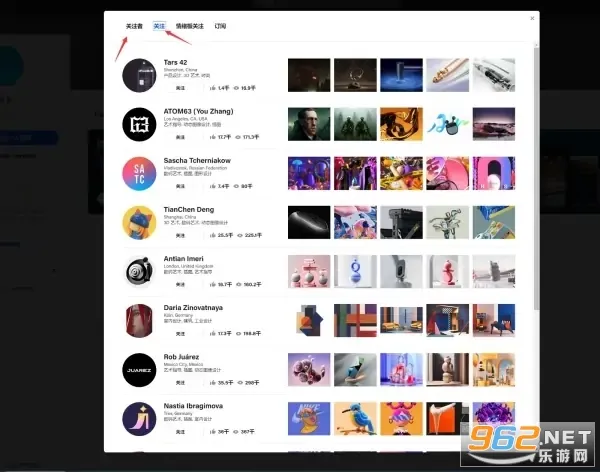Open the first project thumbnail in ATOM63's row

click(x=308, y=125)
